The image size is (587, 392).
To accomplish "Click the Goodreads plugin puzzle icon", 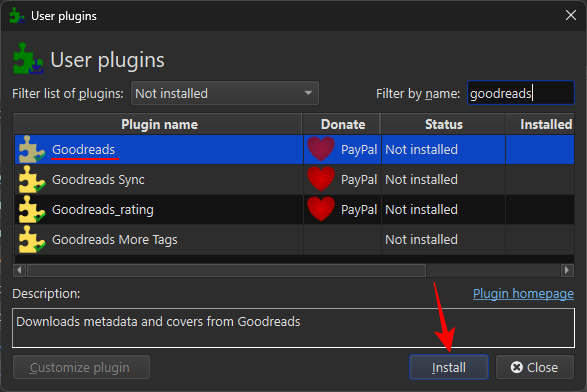I will click(x=32, y=149).
